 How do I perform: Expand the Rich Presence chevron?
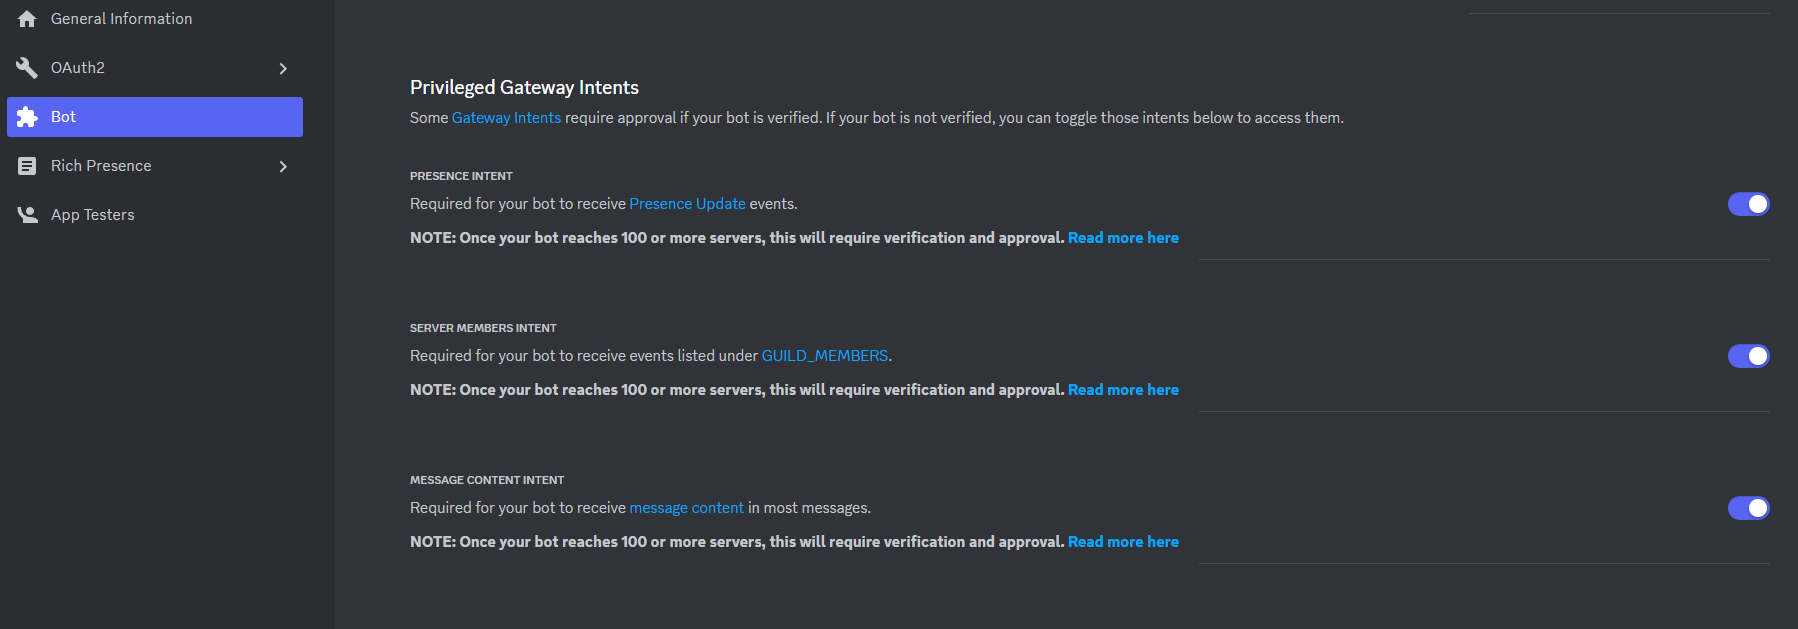(x=283, y=166)
